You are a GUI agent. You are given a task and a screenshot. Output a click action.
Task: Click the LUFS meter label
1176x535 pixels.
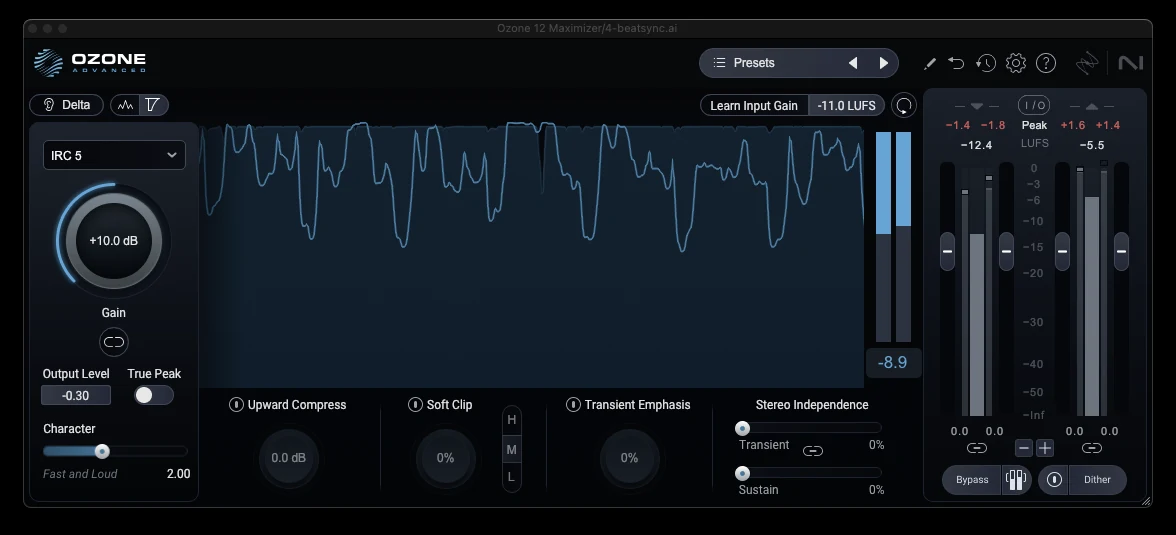(1034, 143)
